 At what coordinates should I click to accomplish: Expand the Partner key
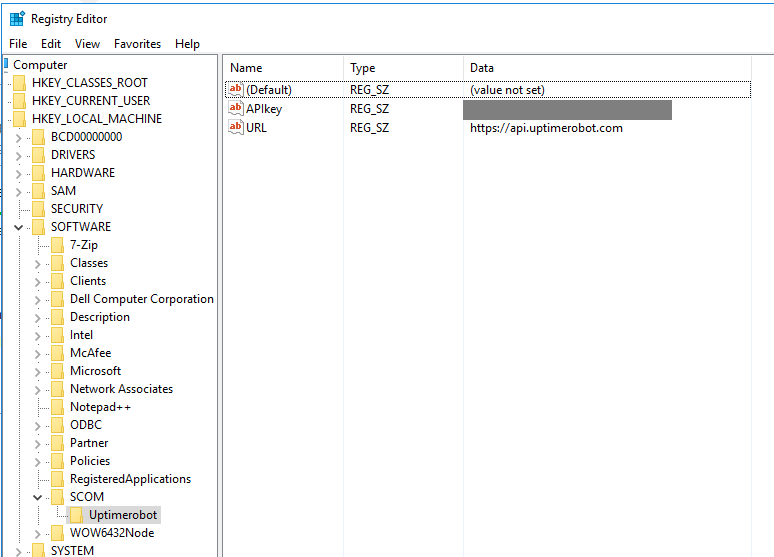pos(38,444)
